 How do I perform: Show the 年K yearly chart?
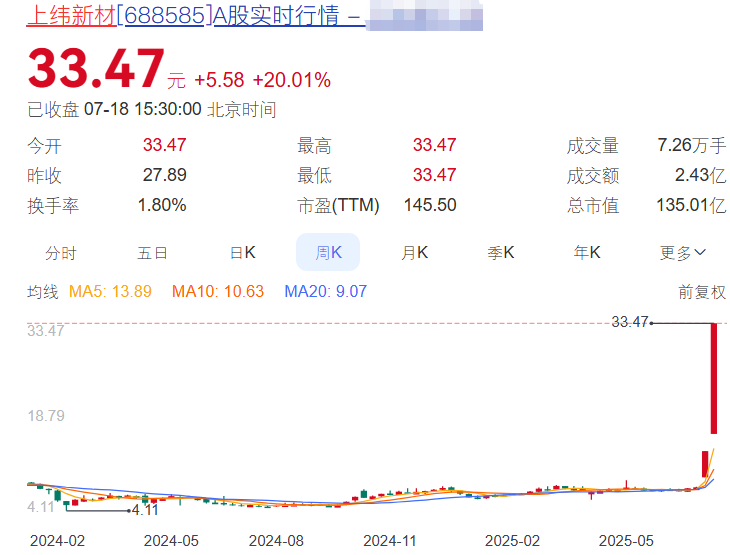(586, 253)
